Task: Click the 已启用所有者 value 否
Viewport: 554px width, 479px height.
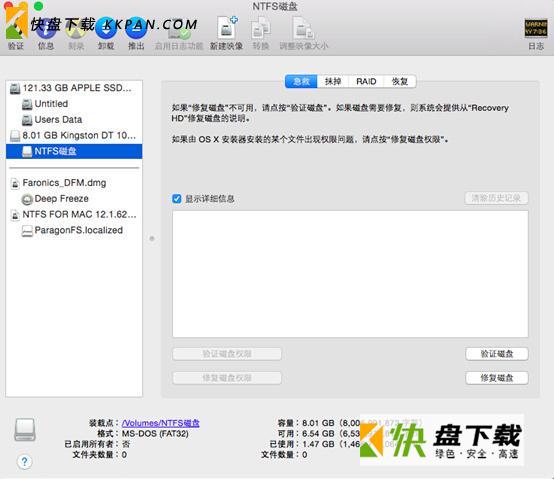Action: [x=126, y=444]
